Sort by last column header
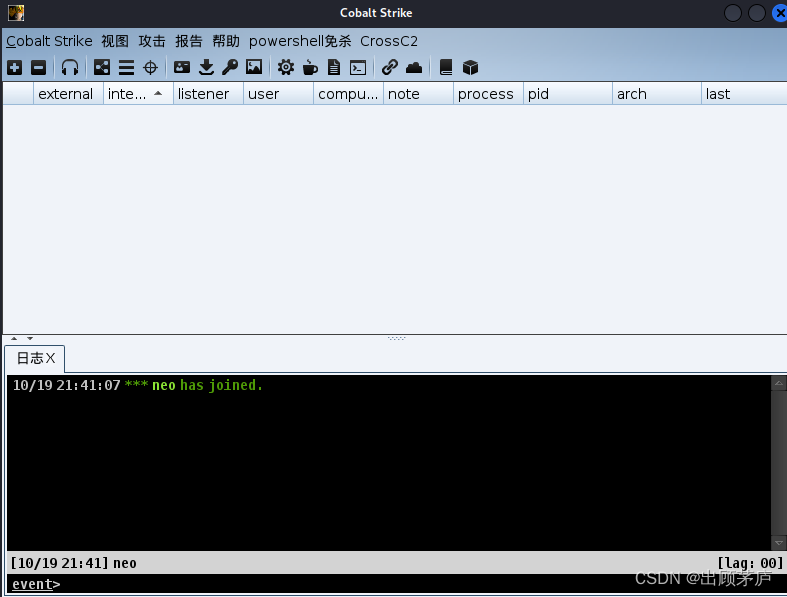The image size is (787, 597). 744,94
